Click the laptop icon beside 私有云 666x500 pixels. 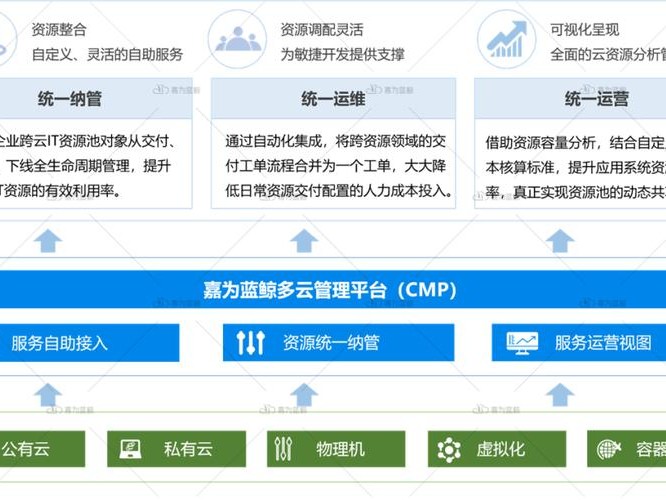coord(130,449)
